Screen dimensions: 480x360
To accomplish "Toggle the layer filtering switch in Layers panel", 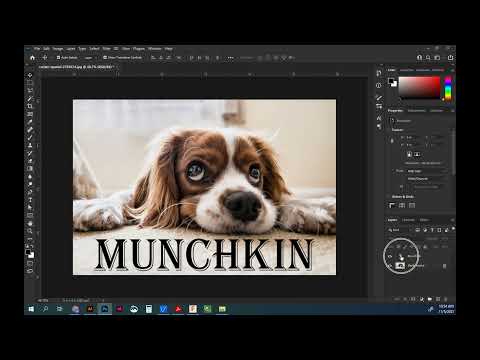I will (453, 230).
